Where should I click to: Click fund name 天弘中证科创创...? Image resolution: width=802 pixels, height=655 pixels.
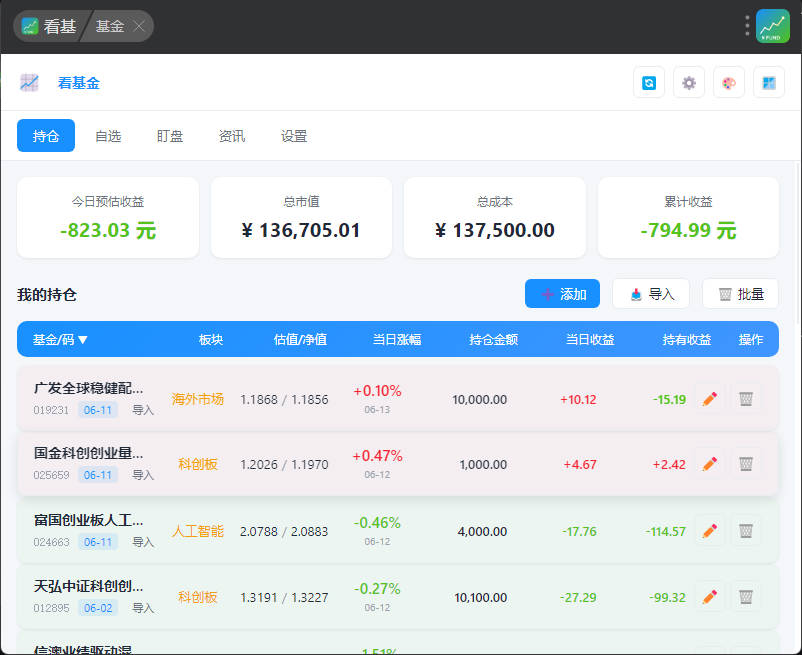(x=88, y=586)
